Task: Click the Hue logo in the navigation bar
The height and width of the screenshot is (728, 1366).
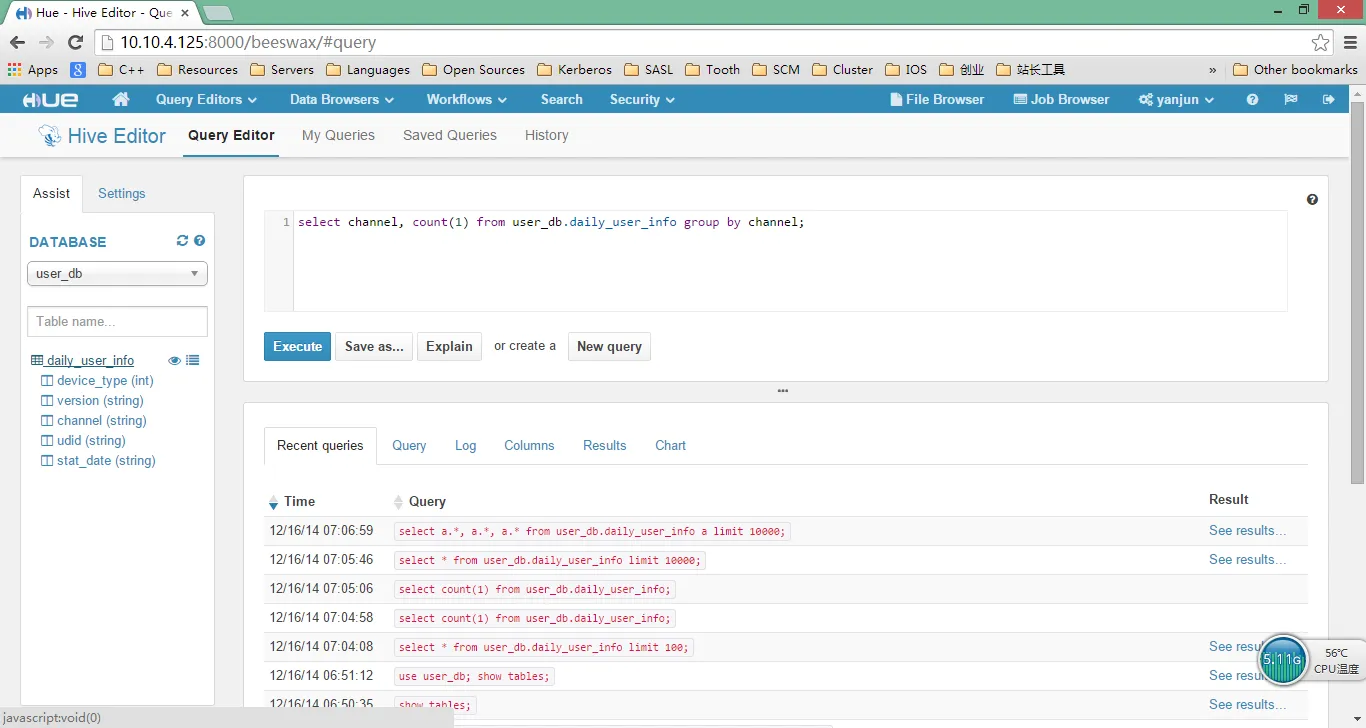Action: (51, 99)
